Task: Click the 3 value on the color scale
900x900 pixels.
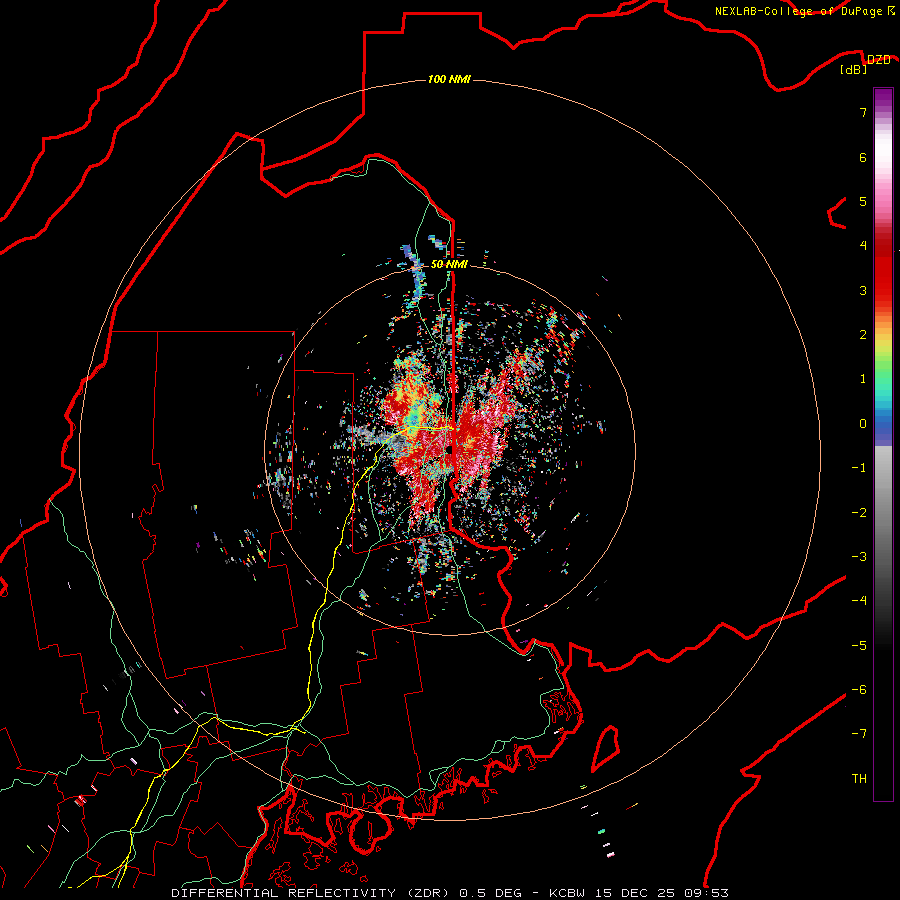Action: [x=863, y=290]
